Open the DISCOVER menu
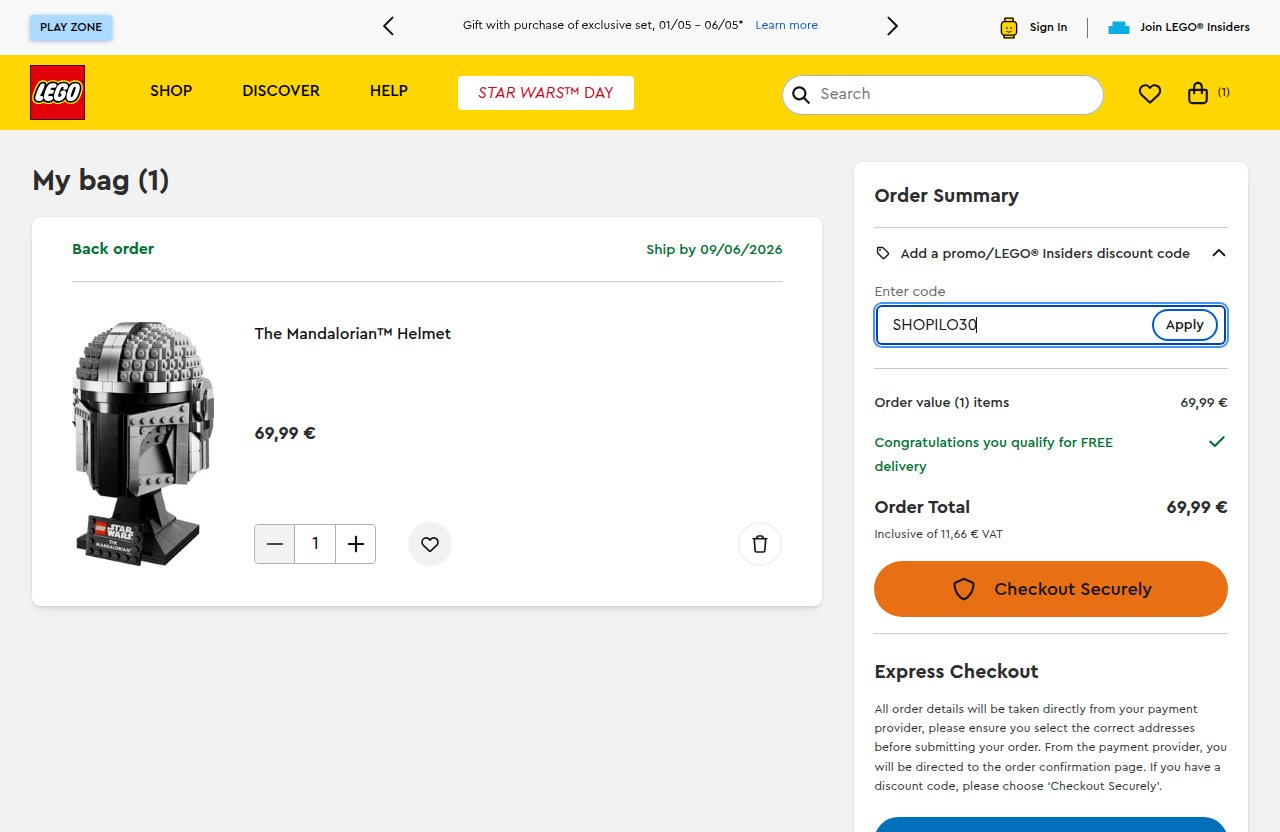 tap(281, 91)
